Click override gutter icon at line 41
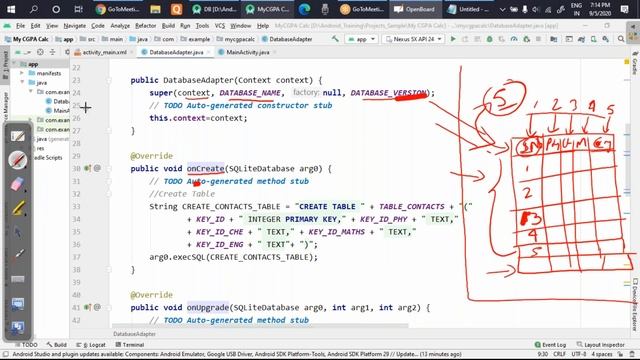 pyautogui.click(x=87, y=307)
